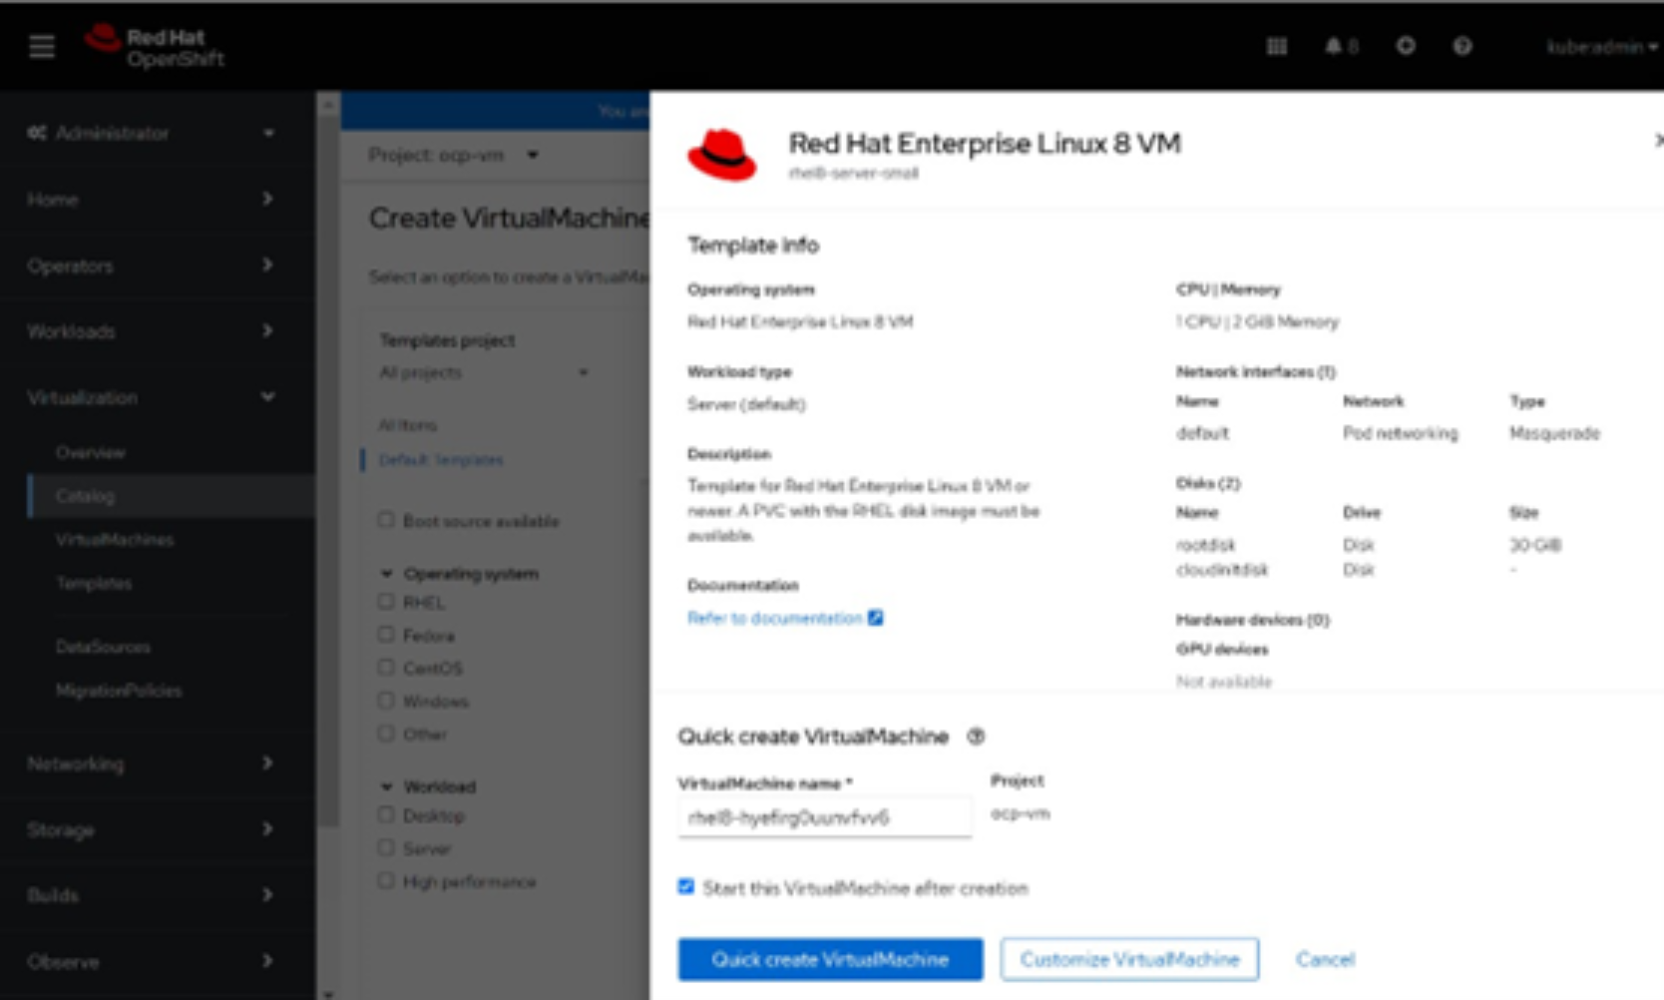Expand the Storage navigation section
Viewport: 1664px width, 1000px height.
pos(150,830)
